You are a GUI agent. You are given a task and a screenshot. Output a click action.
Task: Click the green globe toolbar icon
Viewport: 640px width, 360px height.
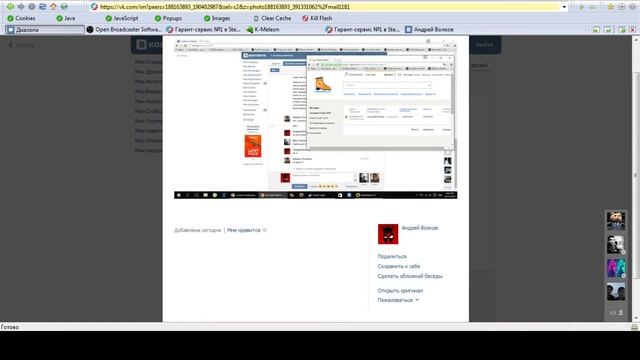coord(64,7)
